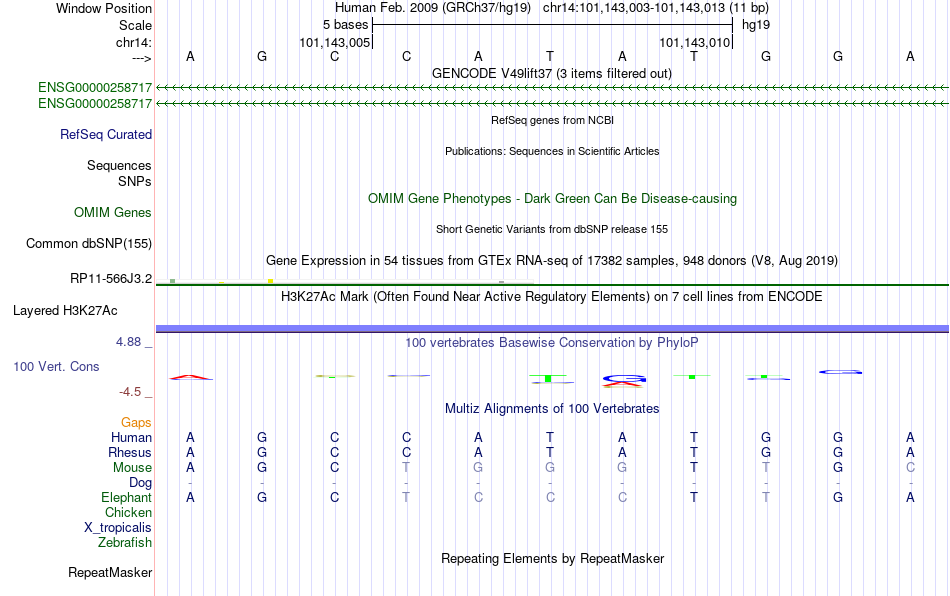The height and width of the screenshot is (596, 950).
Task: Select the X_tropicalis alignment row label
Action: (x=118, y=528)
